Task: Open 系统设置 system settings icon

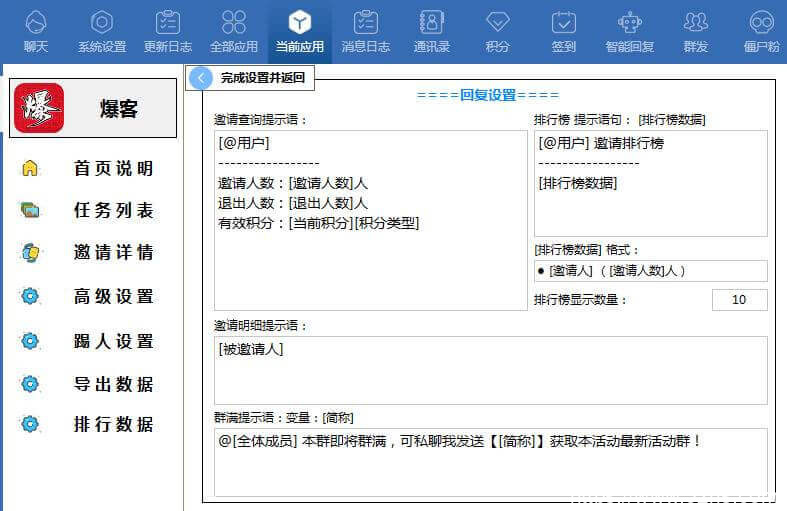Action: coord(102,24)
